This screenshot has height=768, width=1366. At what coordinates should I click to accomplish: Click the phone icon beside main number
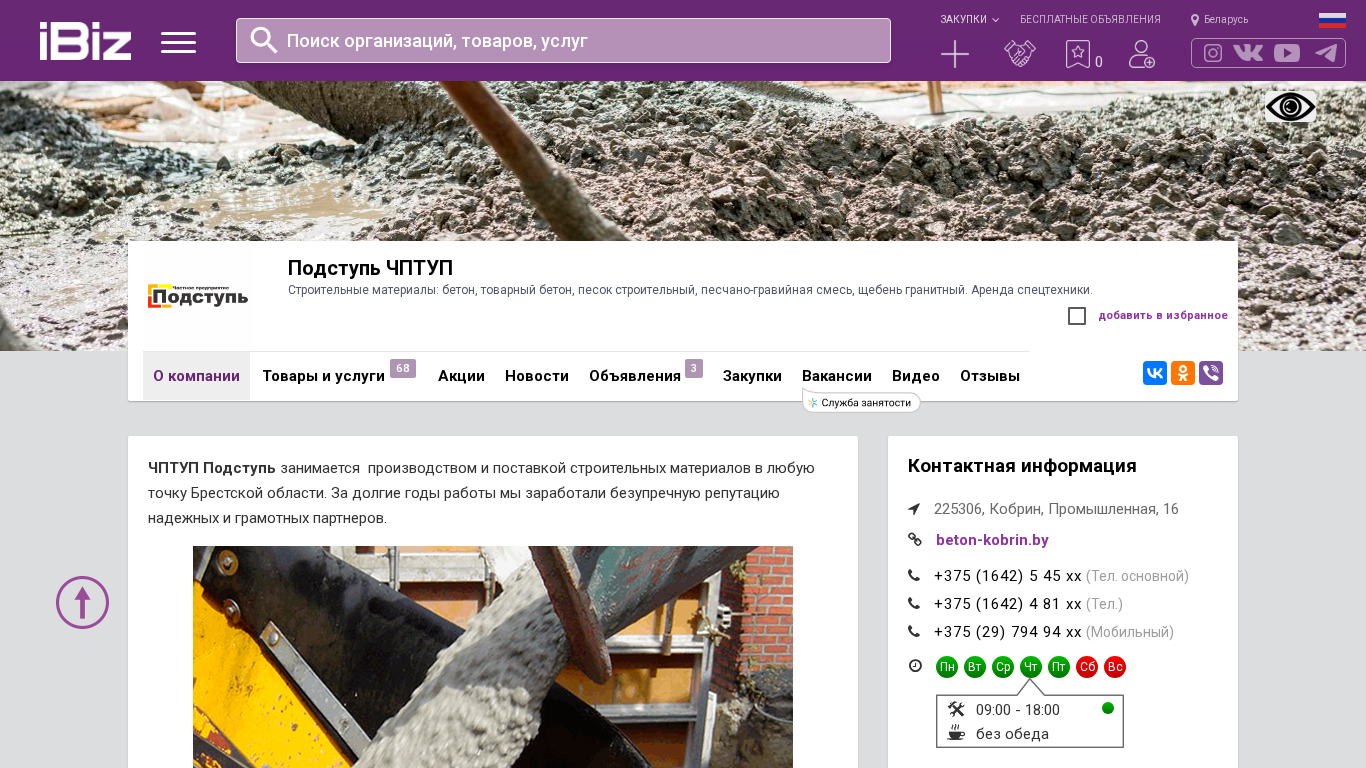[x=914, y=575]
